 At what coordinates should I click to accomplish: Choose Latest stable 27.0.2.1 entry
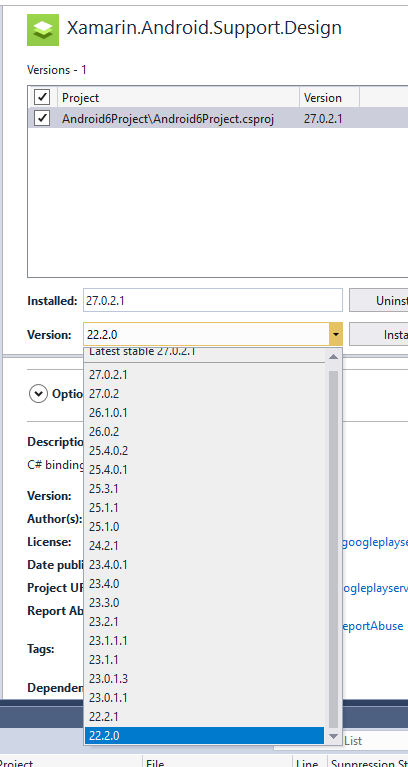[204, 353]
